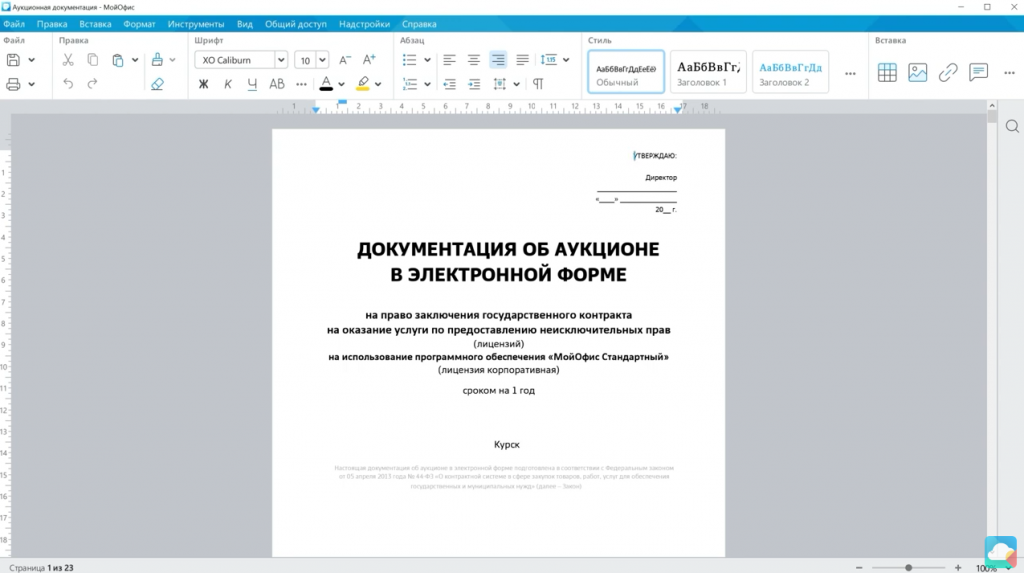Open more styles ellipsis in Стиль
This screenshot has width=1024, height=573.
click(x=850, y=74)
